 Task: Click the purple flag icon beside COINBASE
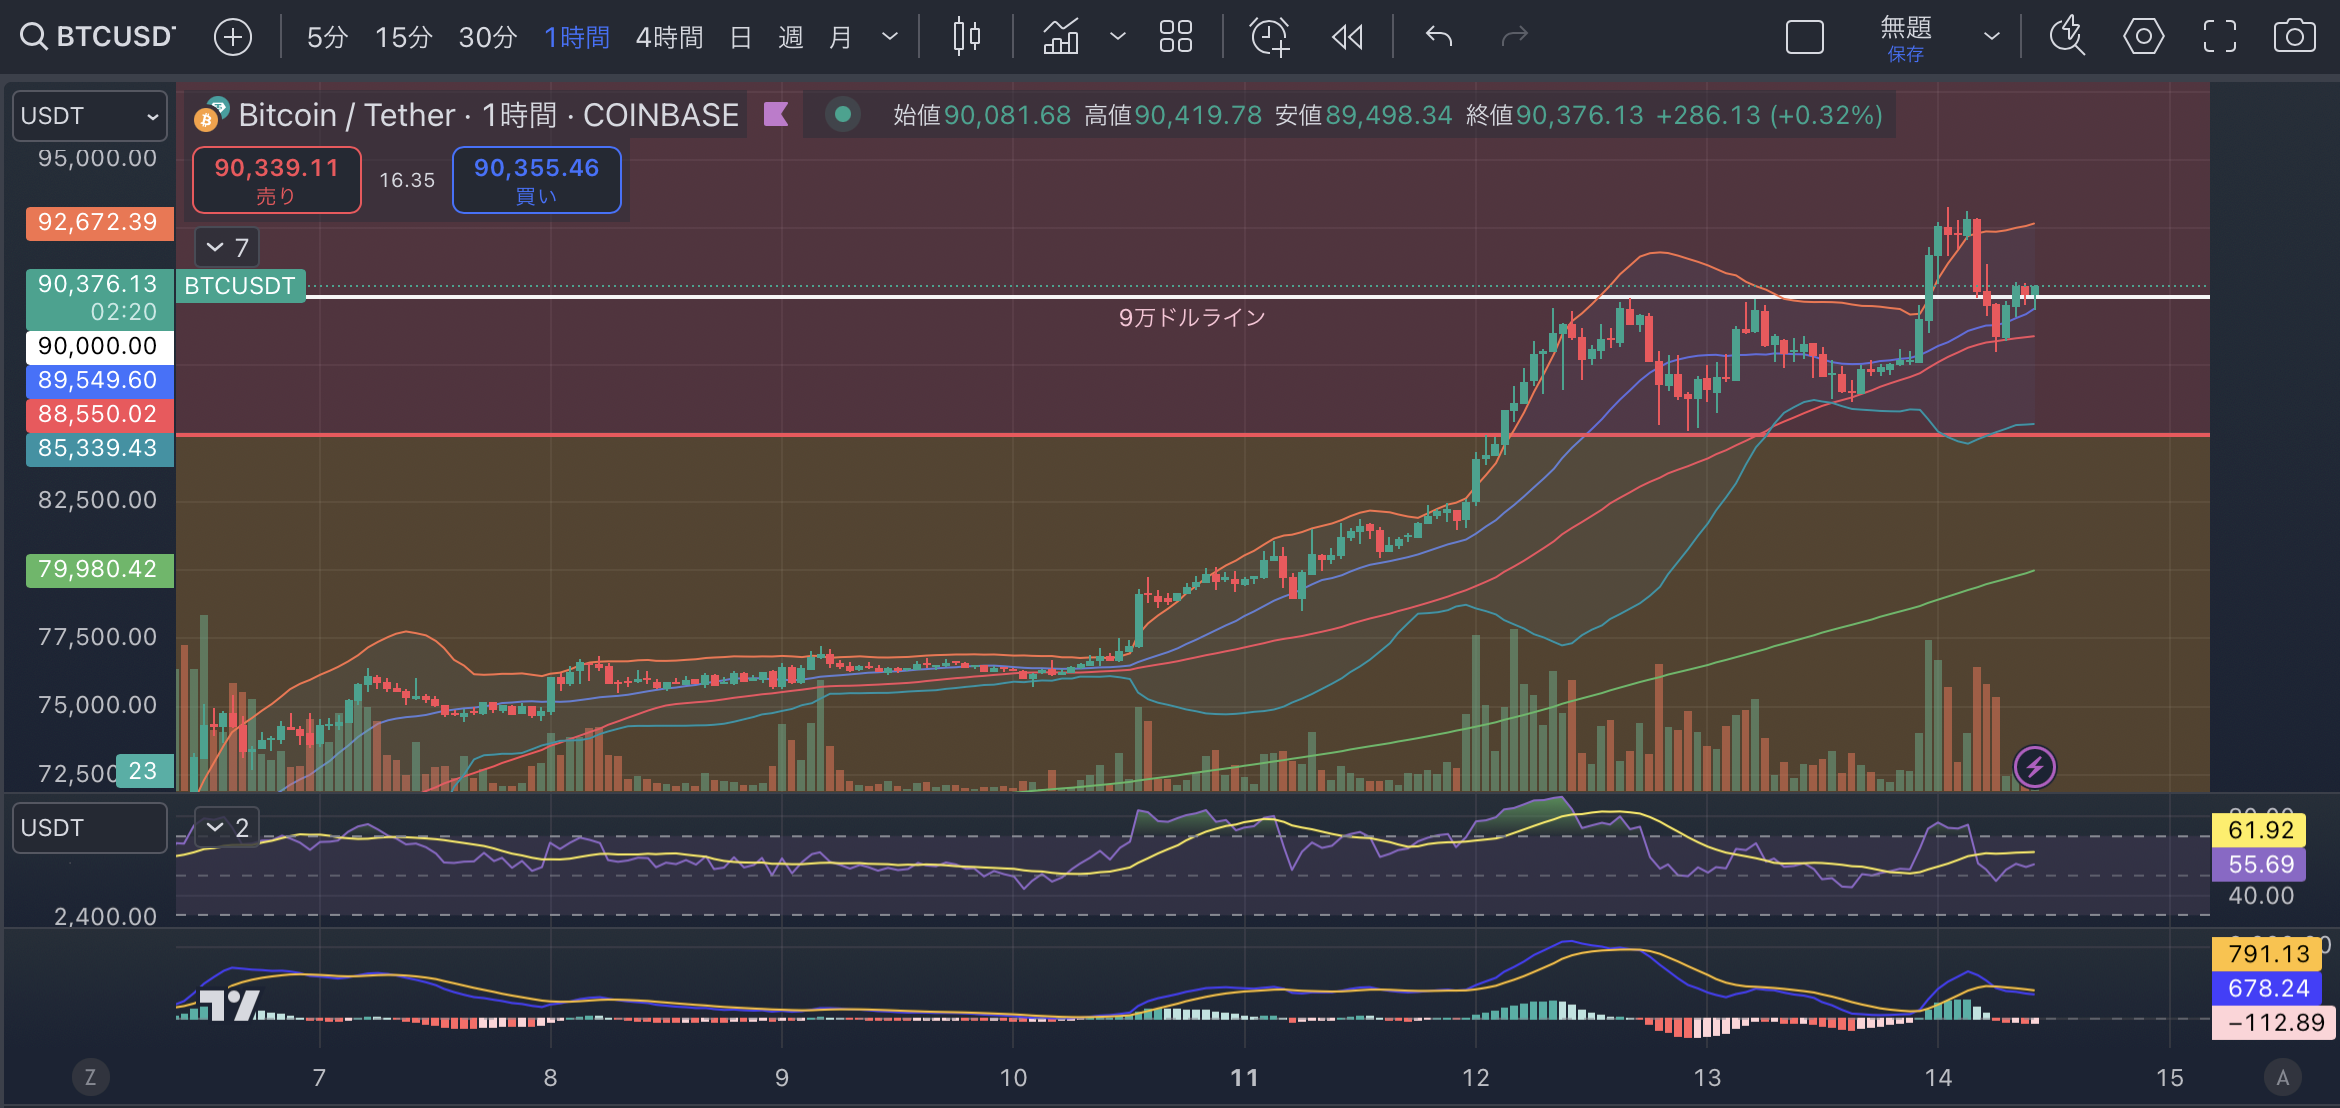click(776, 114)
